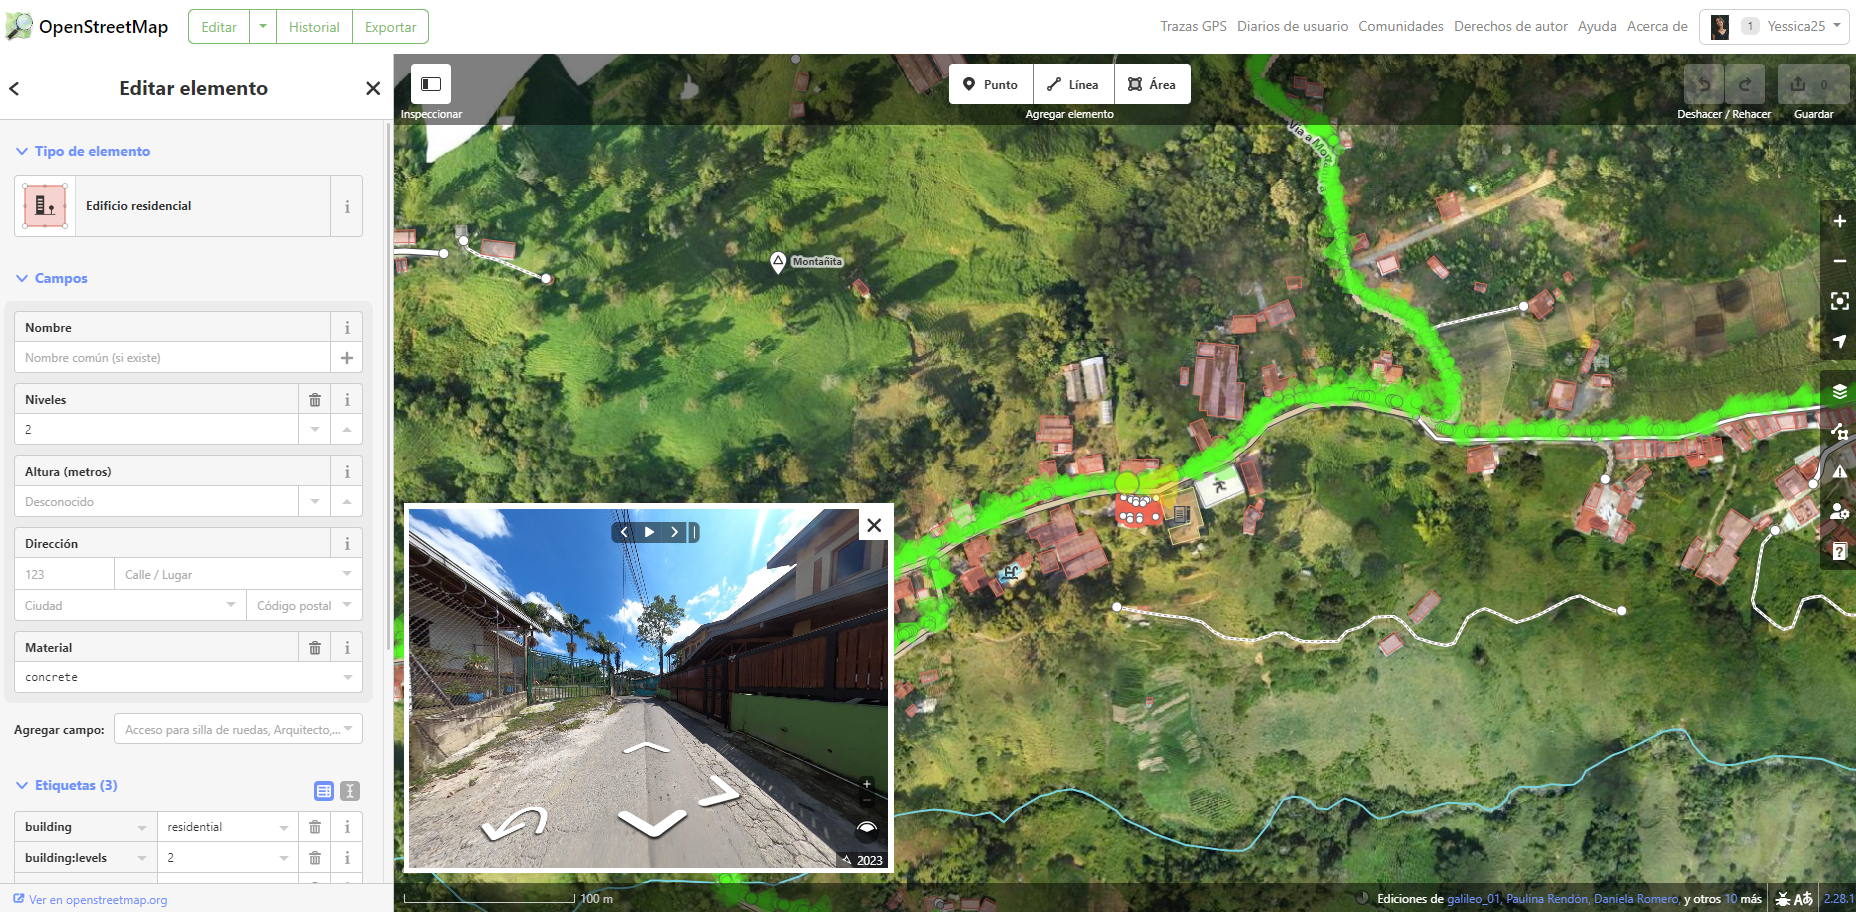Delete the Material field
Viewport: 1856px width, 912px height.
point(314,648)
